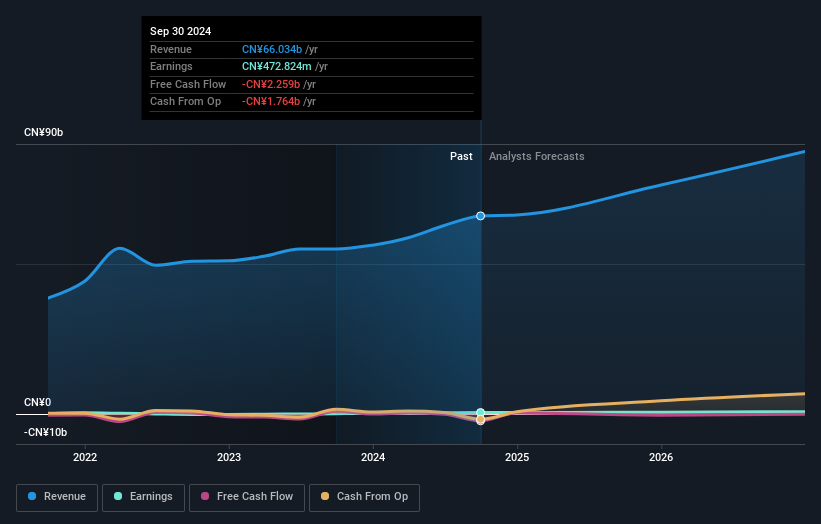Screen dimensions: 821x524
Task: Click the -CN¥1.764b cash from op value
Action: (271, 102)
